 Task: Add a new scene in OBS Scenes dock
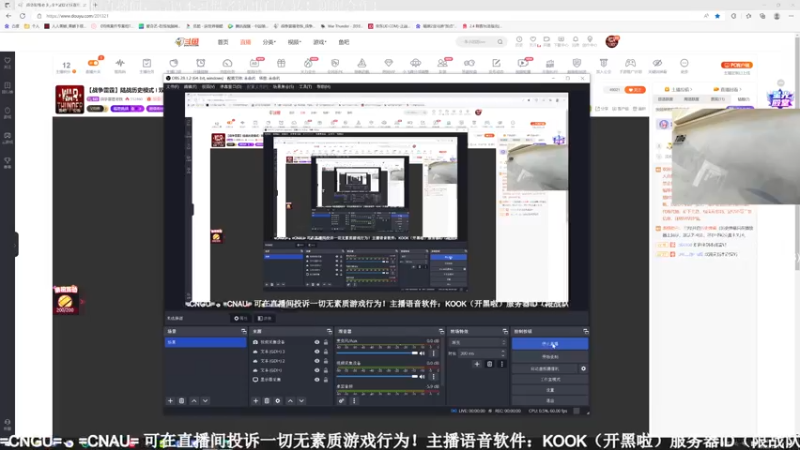click(170, 401)
